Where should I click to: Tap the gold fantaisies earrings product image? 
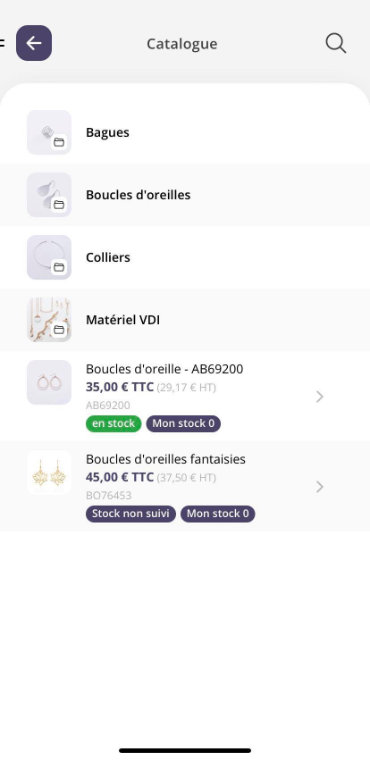pos(49,473)
